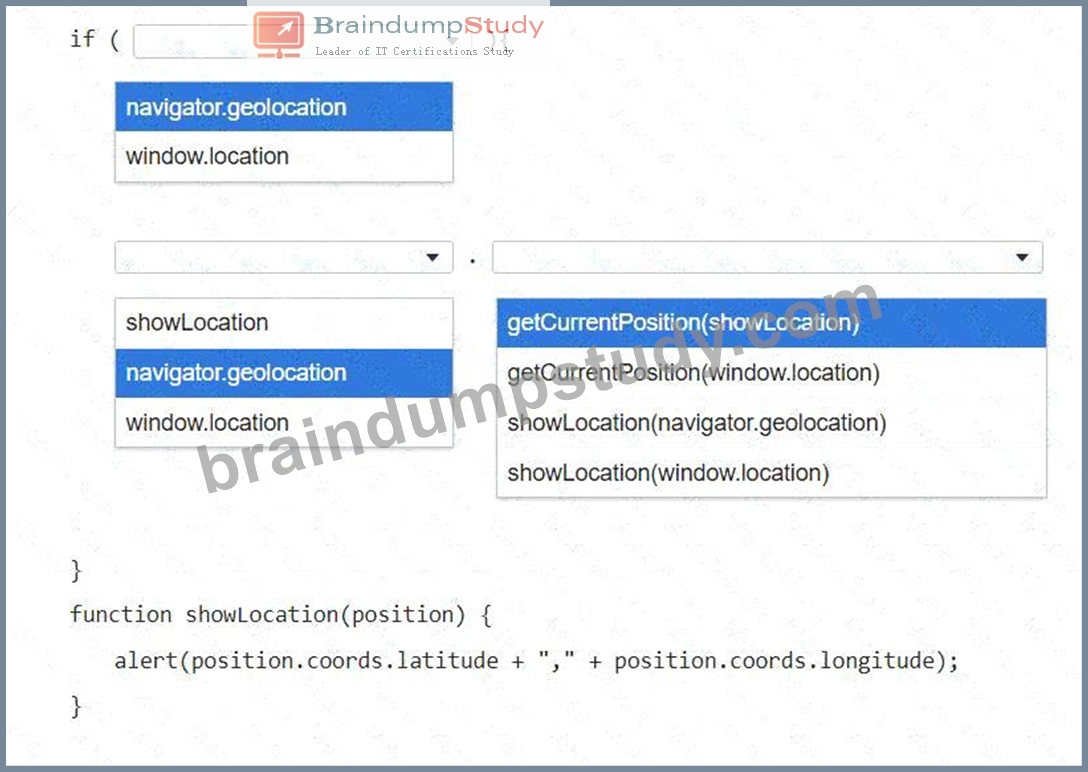Click 'Leader of IT Certifications Study' tagline
The height and width of the screenshot is (772, 1088).
tap(414, 51)
